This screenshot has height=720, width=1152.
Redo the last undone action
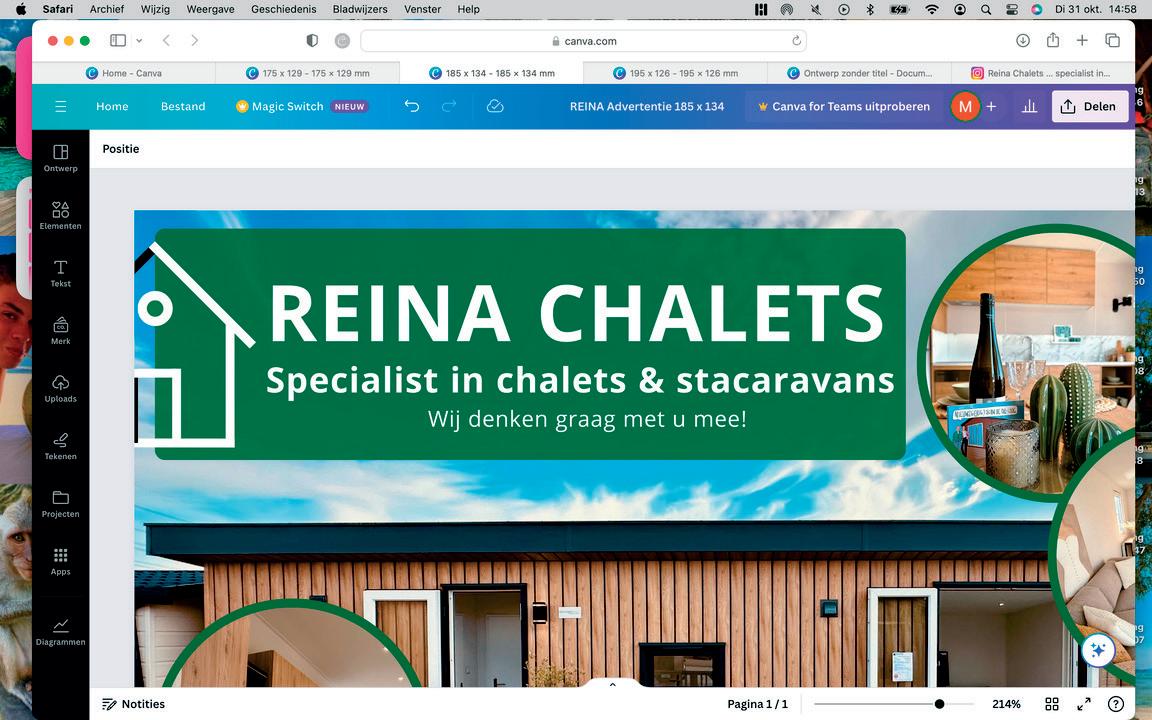pyautogui.click(x=449, y=107)
